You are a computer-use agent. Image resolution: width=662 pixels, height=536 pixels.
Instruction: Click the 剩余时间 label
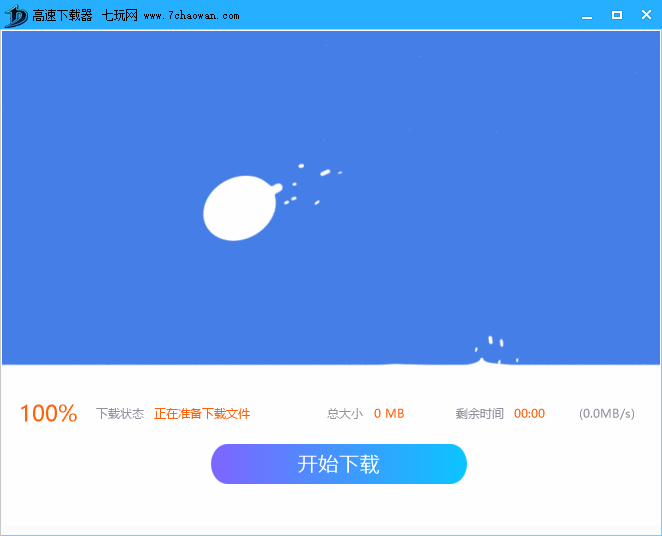point(480,414)
